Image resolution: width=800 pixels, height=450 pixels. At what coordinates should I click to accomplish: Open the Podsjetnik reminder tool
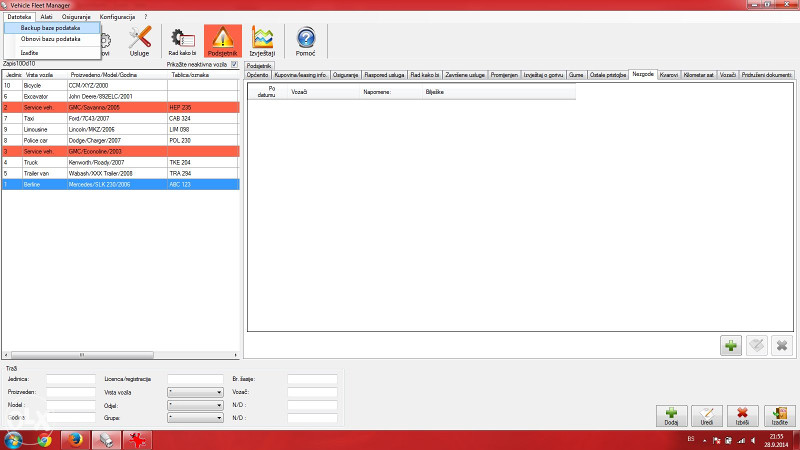point(223,41)
